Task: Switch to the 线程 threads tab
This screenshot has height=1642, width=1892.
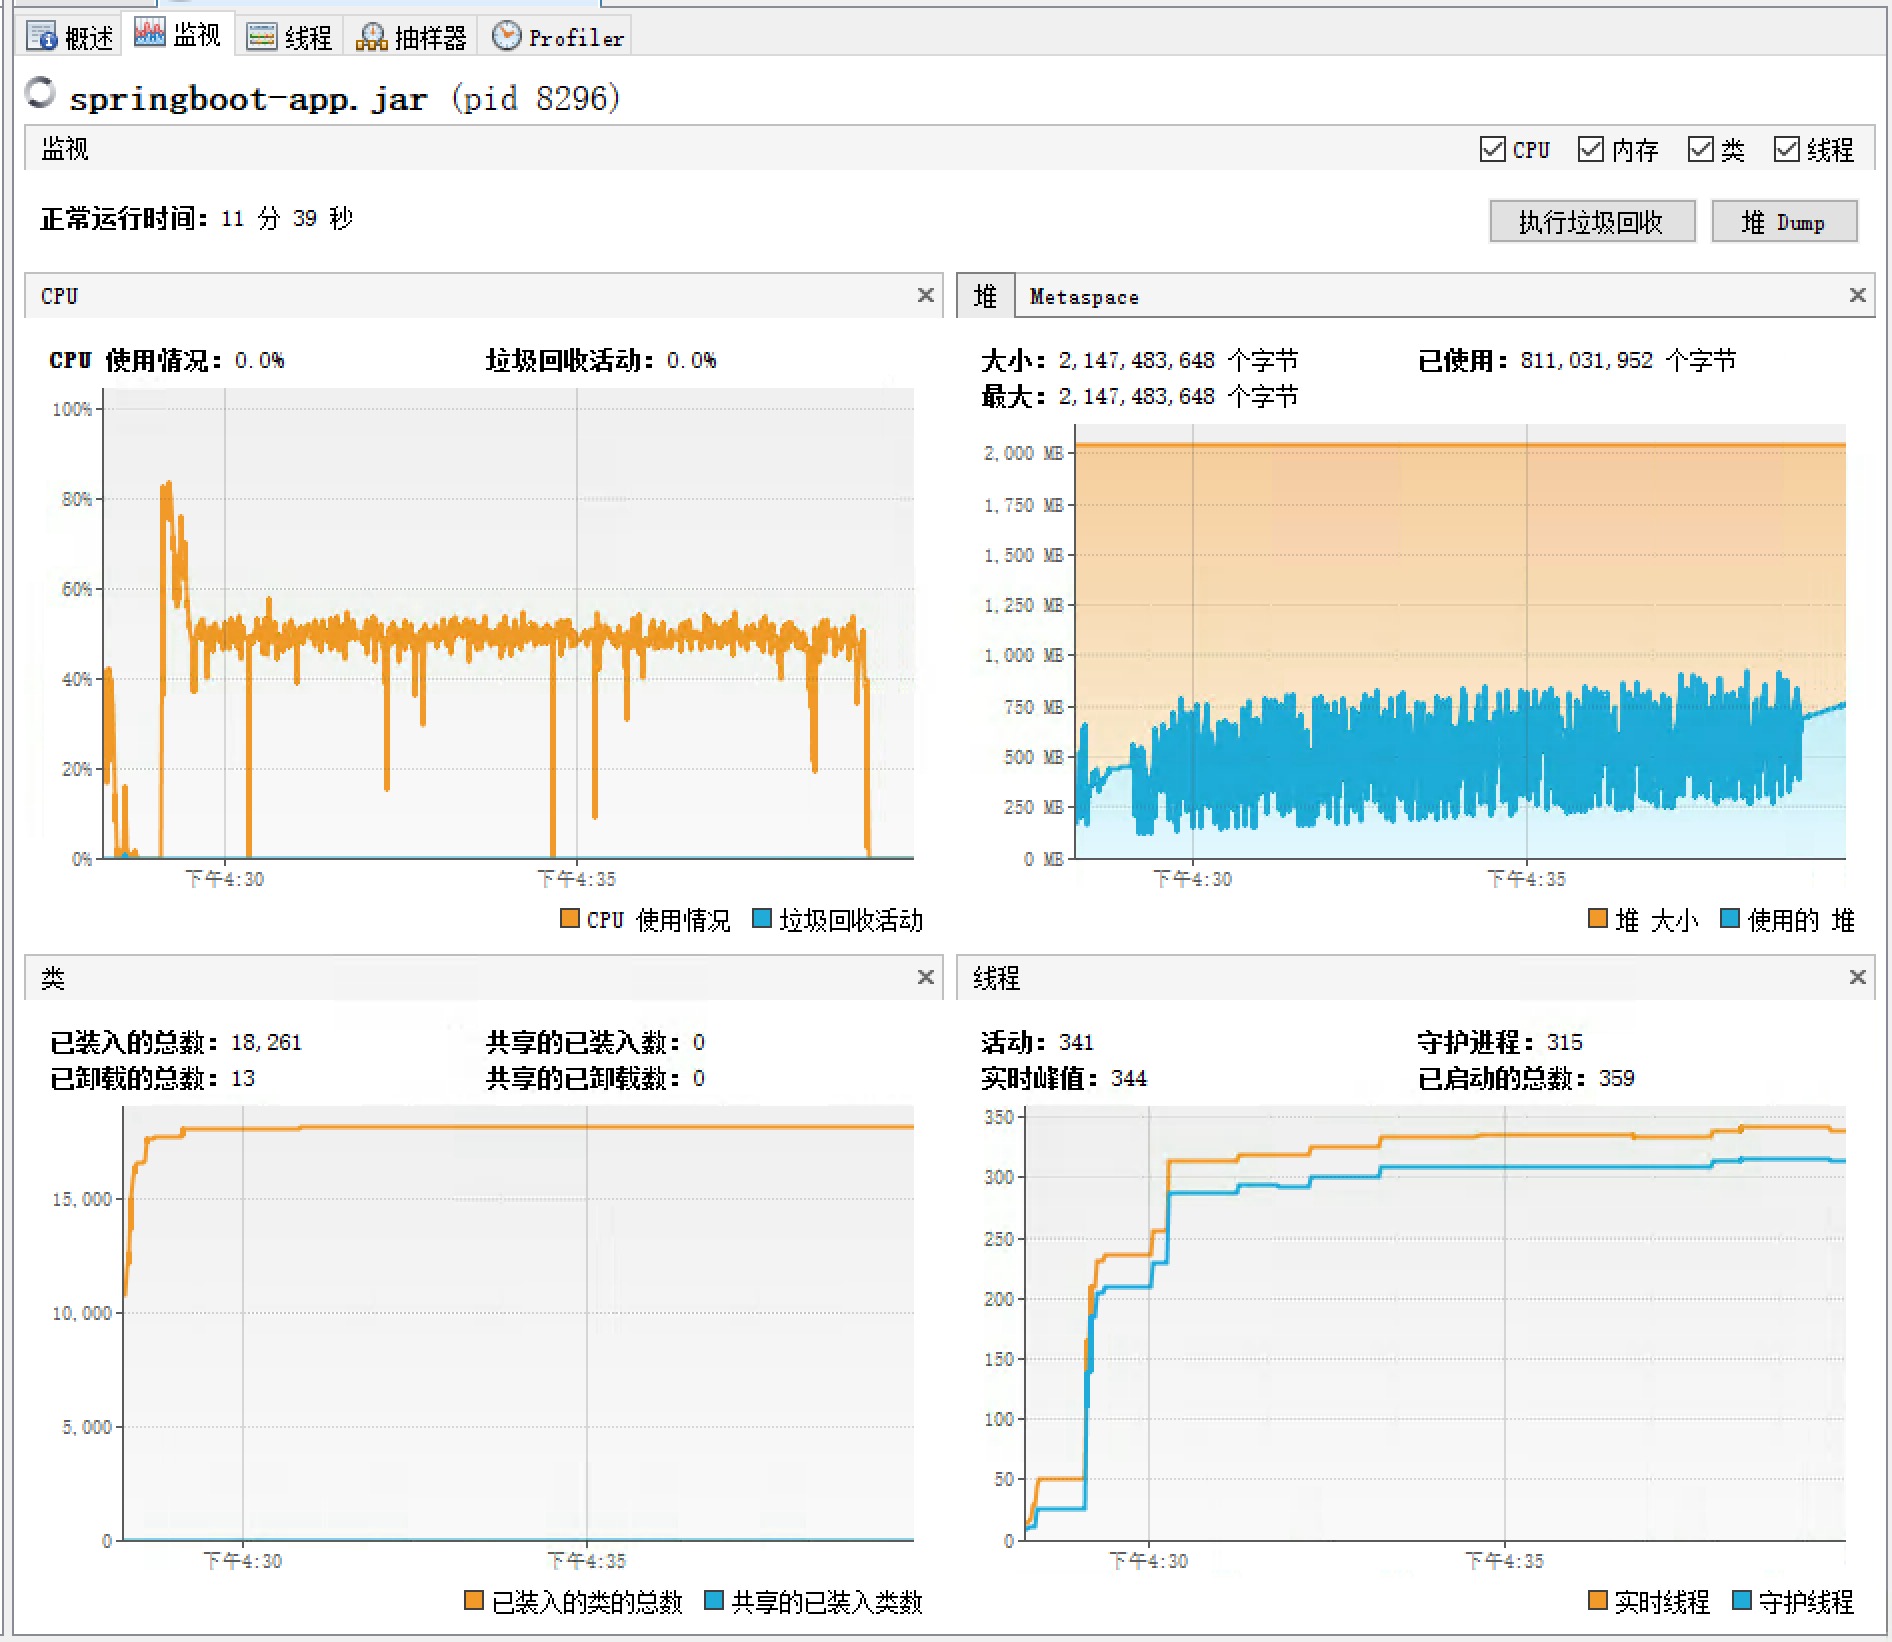Action: coord(289,37)
